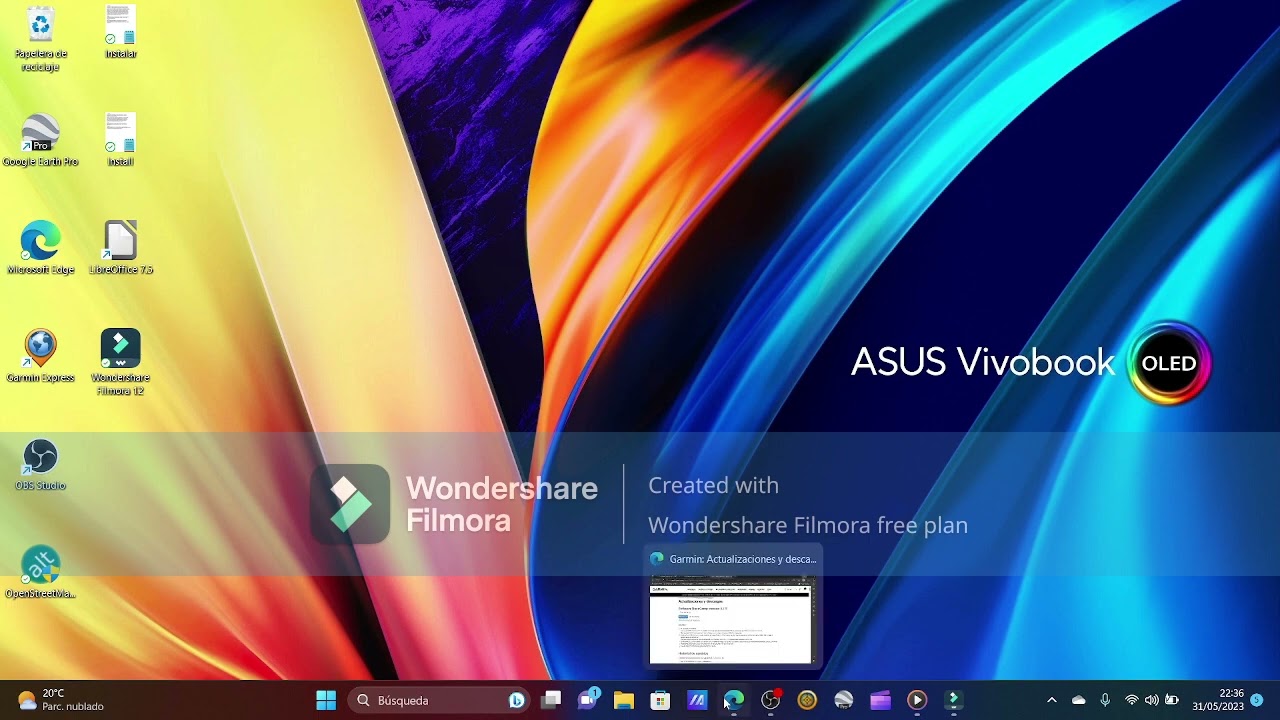Open the purple clapperboard taskbar icon
This screenshot has width=1280, height=720.
880,700
